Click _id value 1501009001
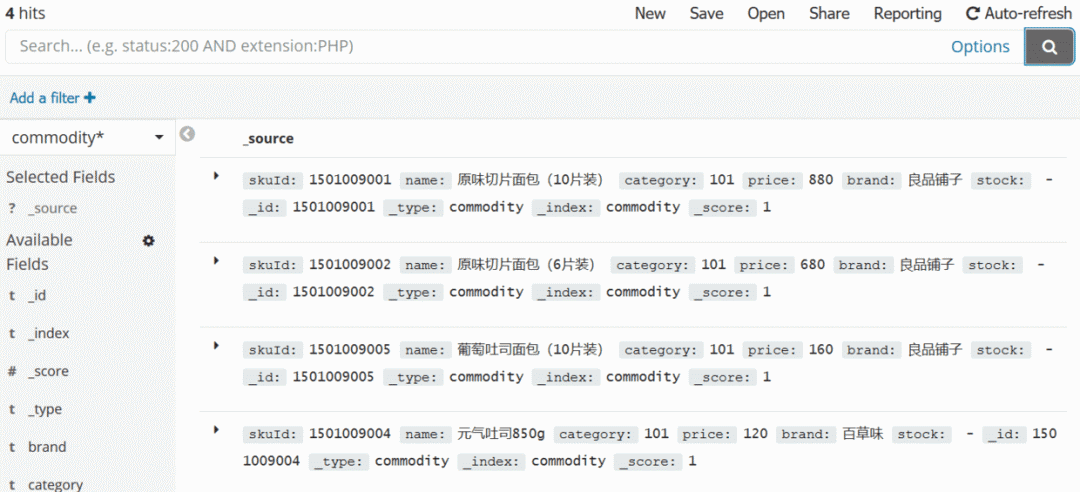The height and width of the screenshot is (492, 1080). (334, 207)
